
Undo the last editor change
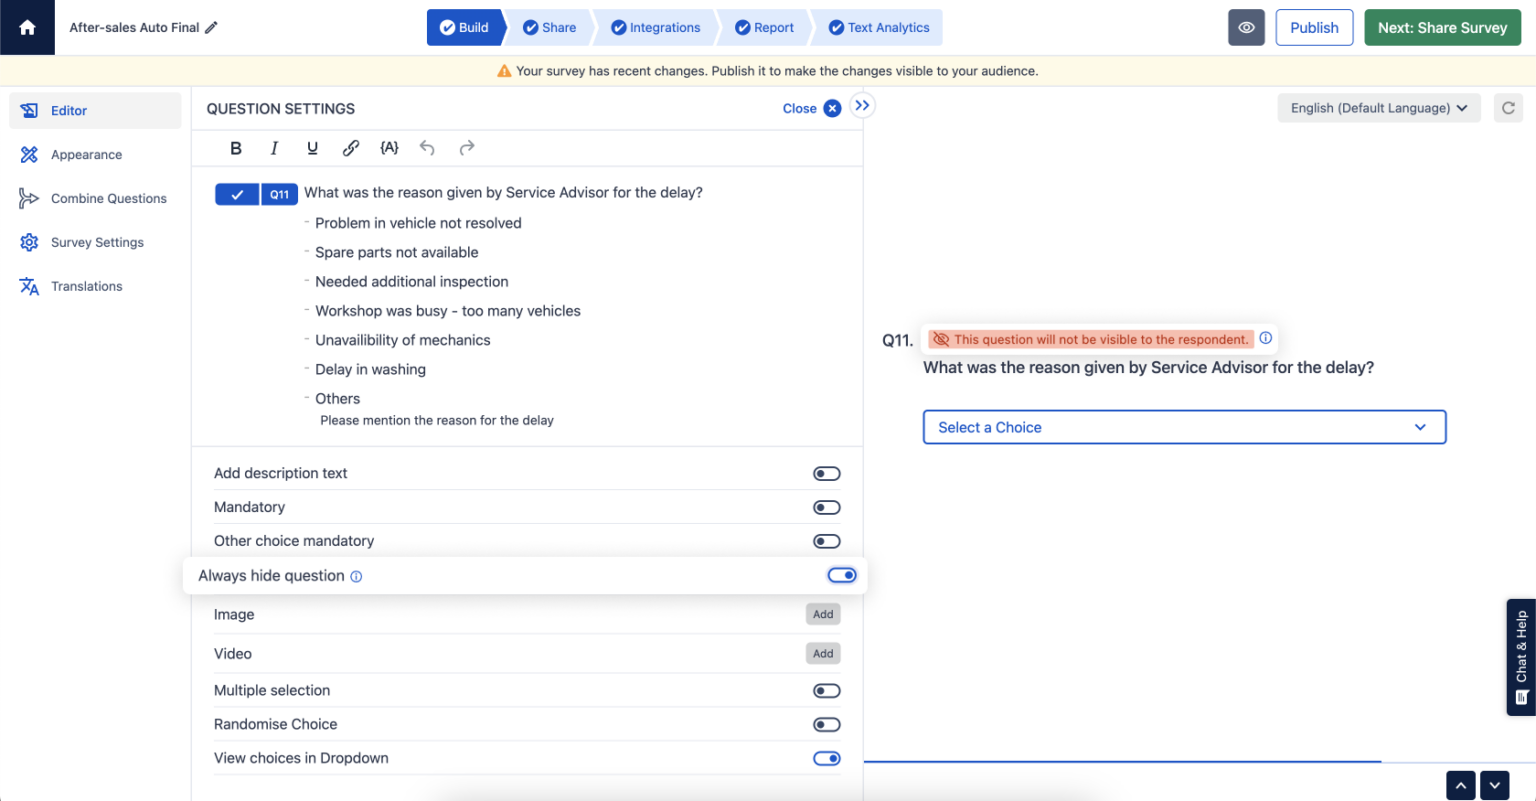tap(427, 147)
